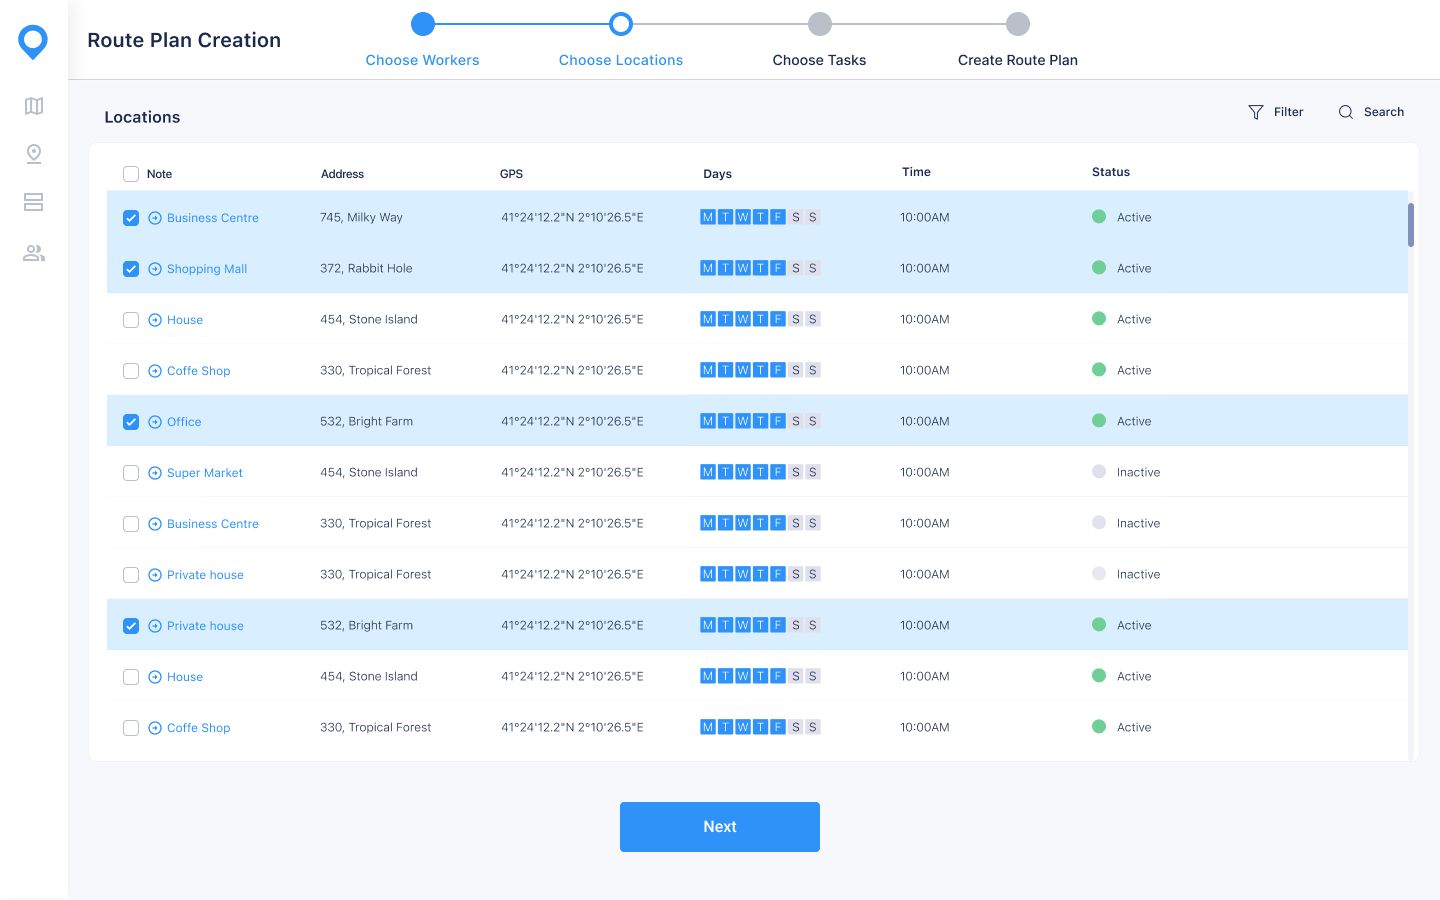Click the Next button
The image size is (1440, 900).
(720, 827)
